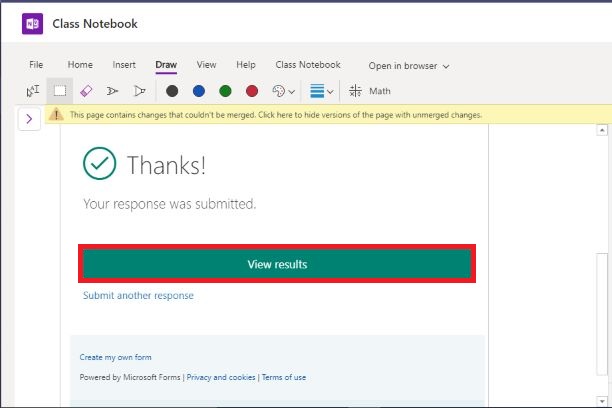Image resolution: width=612 pixels, height=408 pixels.
Task: Select the rectangle selection tool
Action: point(60,91)
